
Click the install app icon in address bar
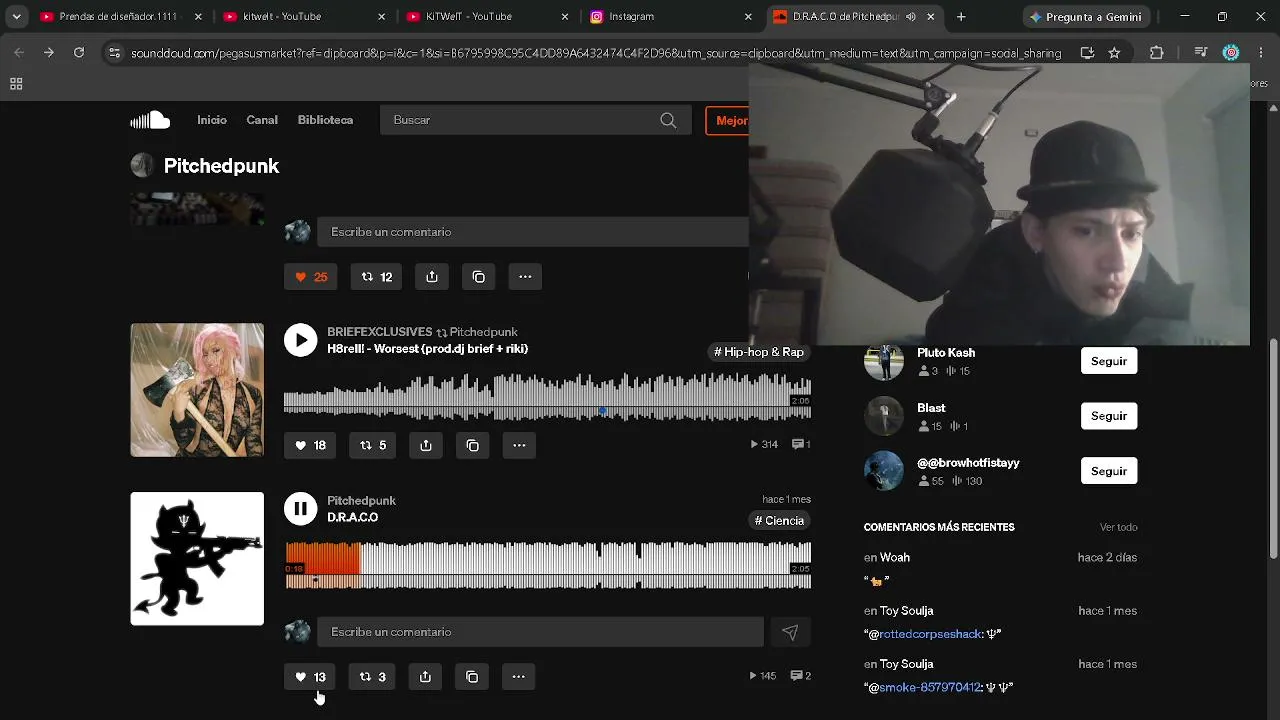click(1087, 53)
